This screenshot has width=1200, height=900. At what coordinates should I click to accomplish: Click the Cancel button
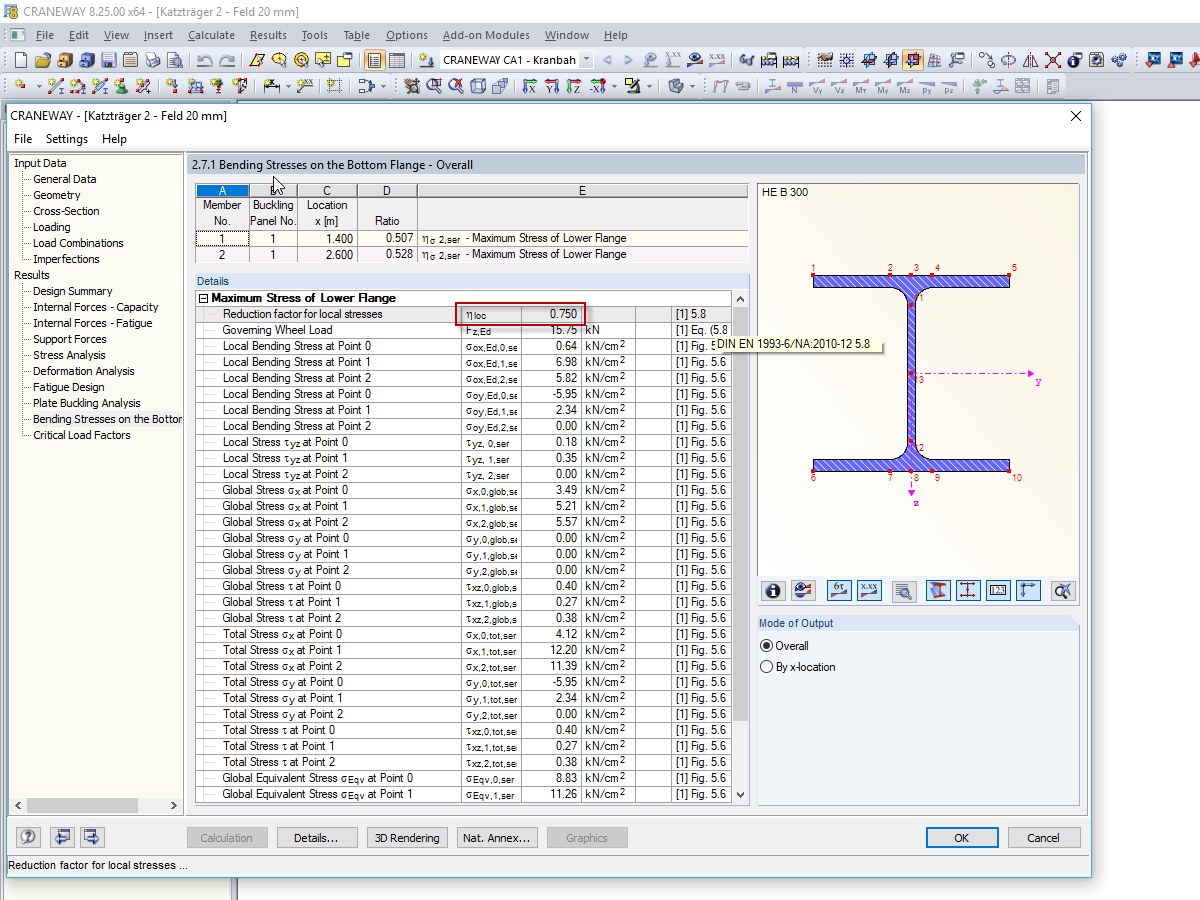pos(1044,838)
